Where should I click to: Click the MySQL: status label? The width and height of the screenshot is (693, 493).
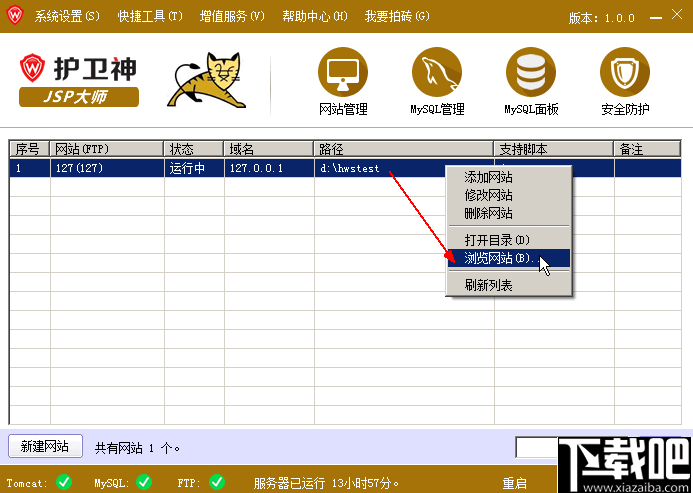click(x=111, y=483)
